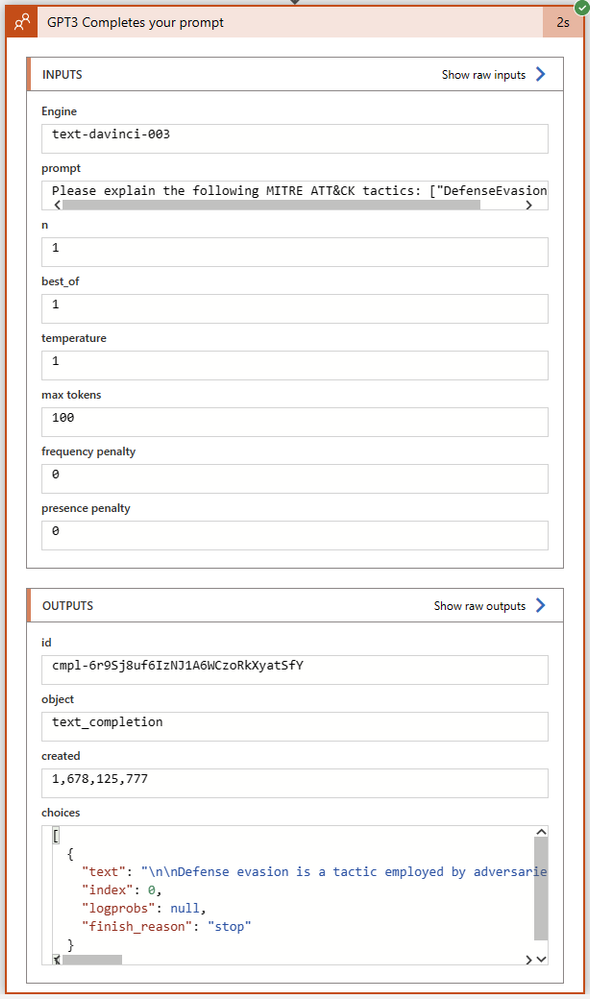
Task: Select the Engine field showing text-davinci-003
Action: tap(293, 138)
